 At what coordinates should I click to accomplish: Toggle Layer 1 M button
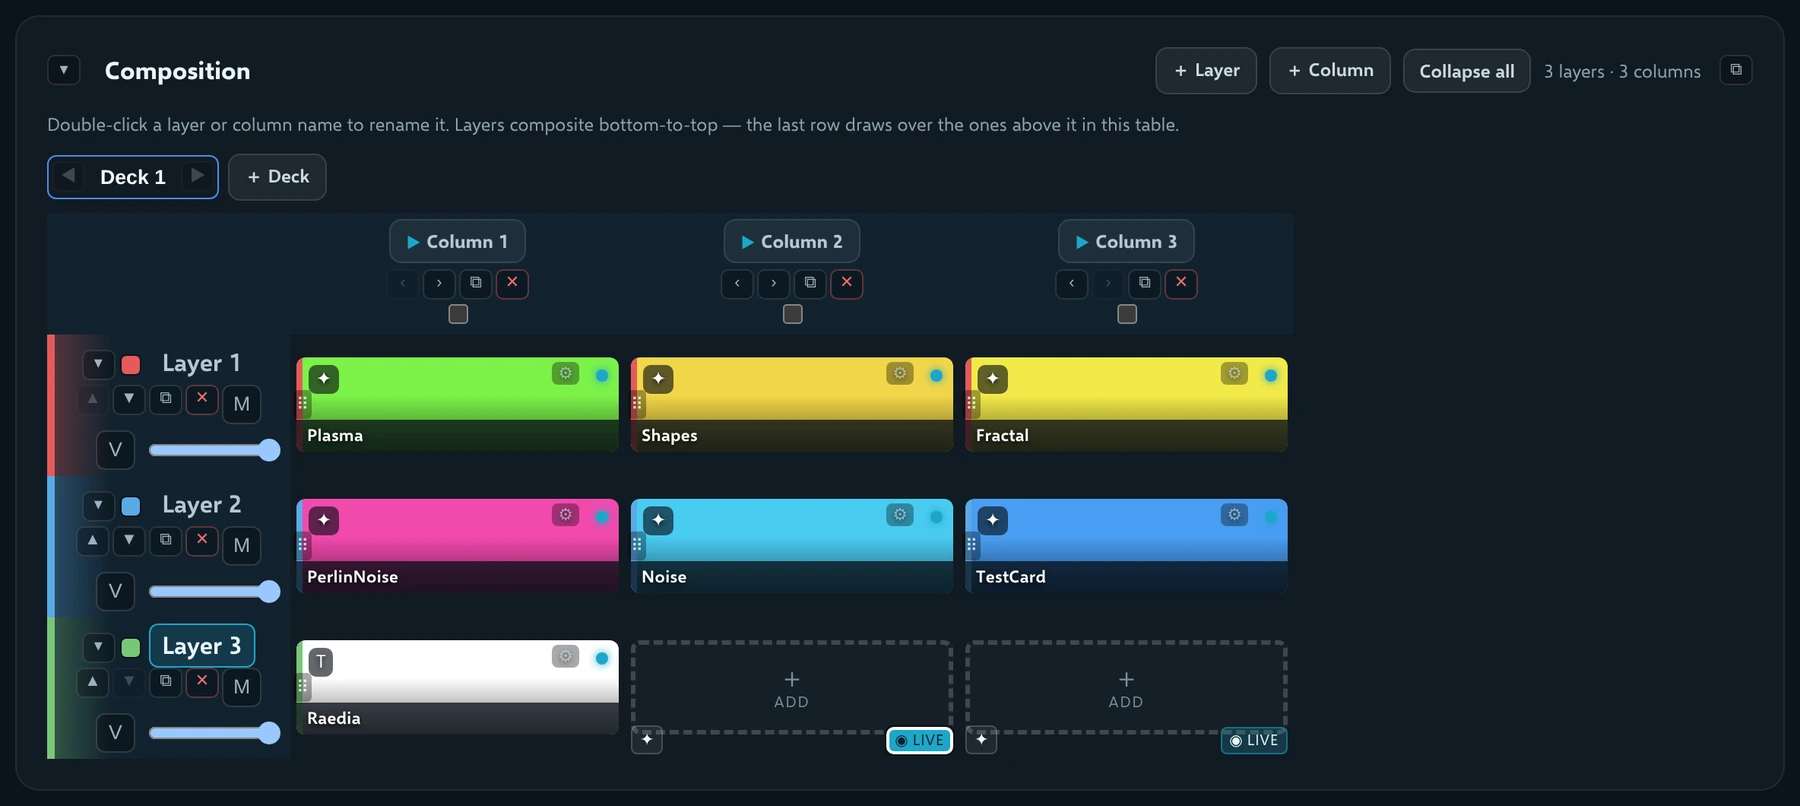click(242, 404)
